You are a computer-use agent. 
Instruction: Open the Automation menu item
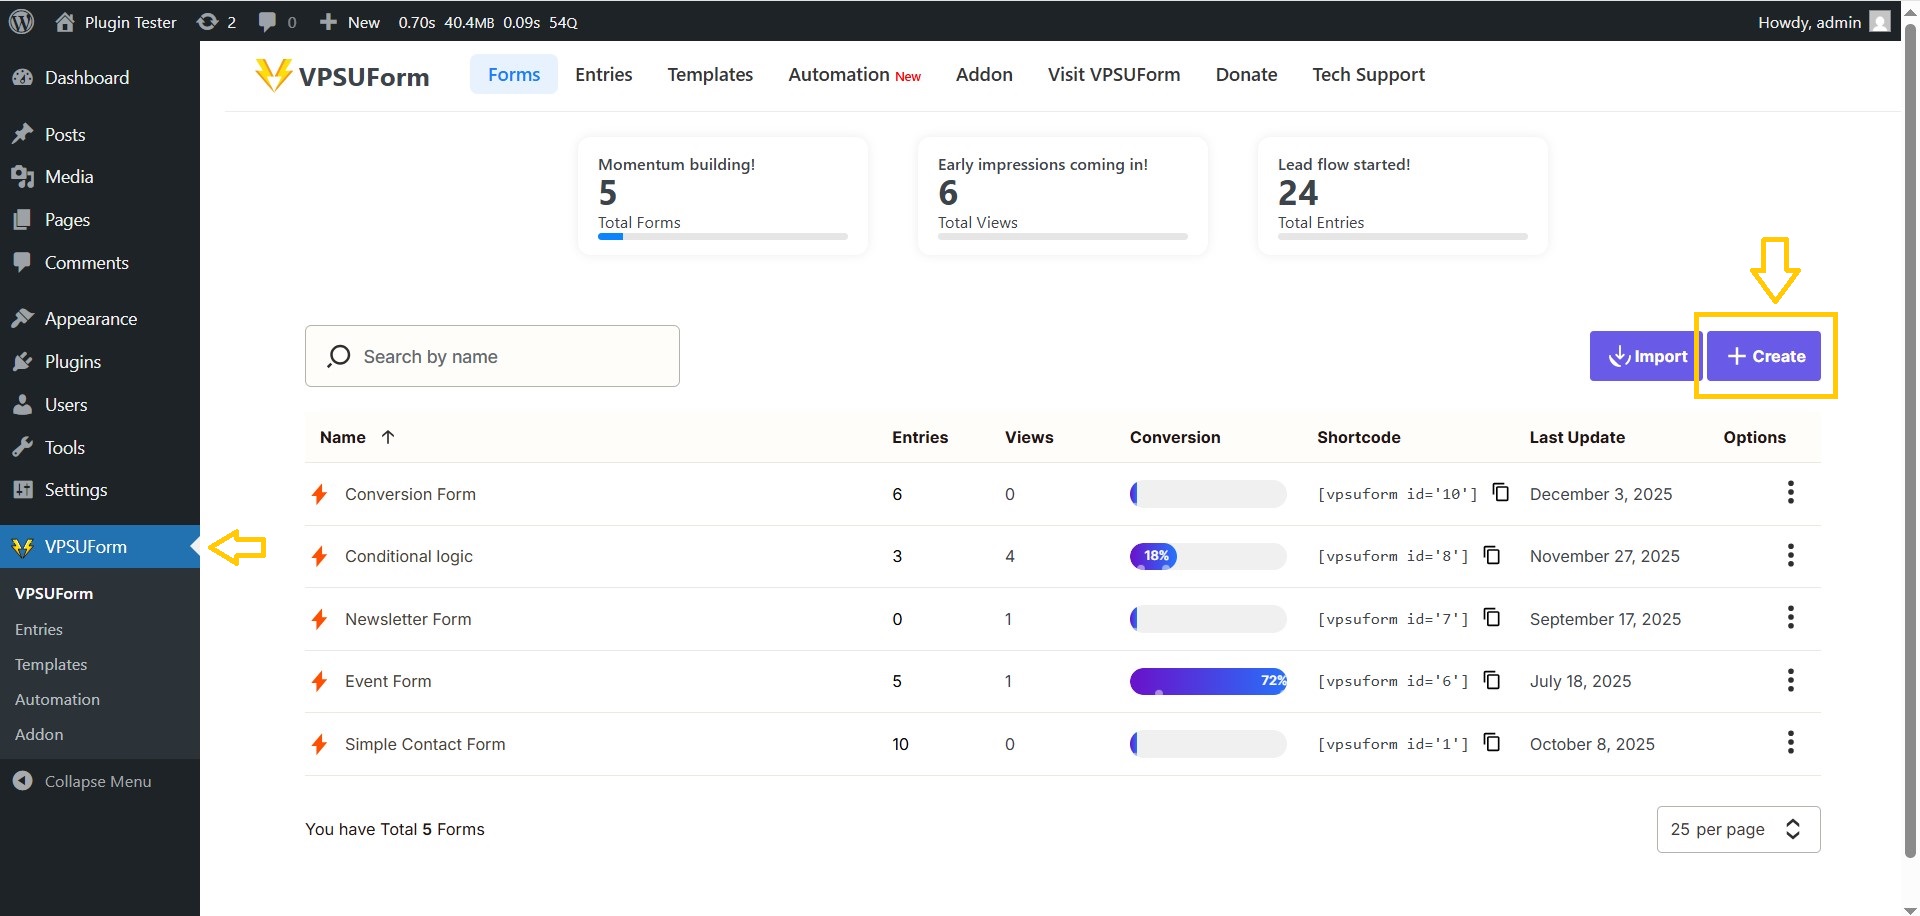pos(57,699)
